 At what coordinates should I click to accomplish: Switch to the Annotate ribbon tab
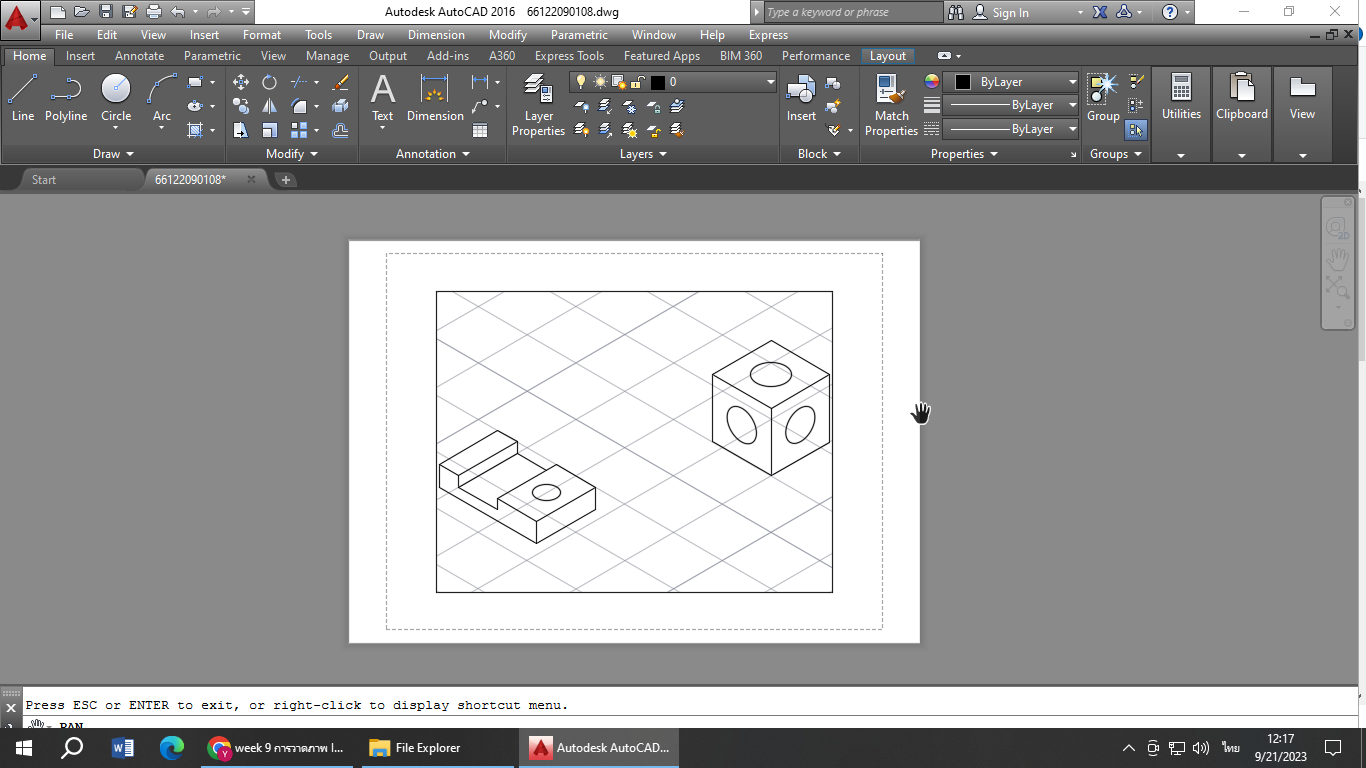139,56
